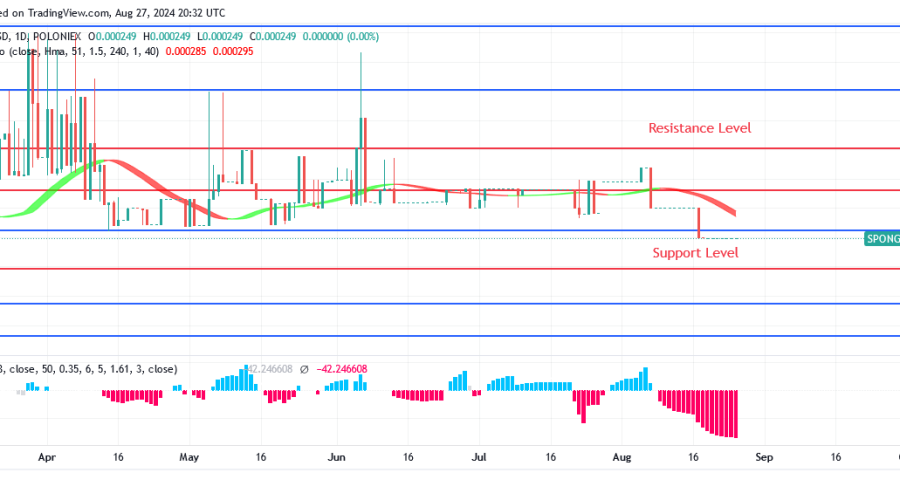Click the null symbol in oscillator legend
900x500 pixels.
[303, 369]
